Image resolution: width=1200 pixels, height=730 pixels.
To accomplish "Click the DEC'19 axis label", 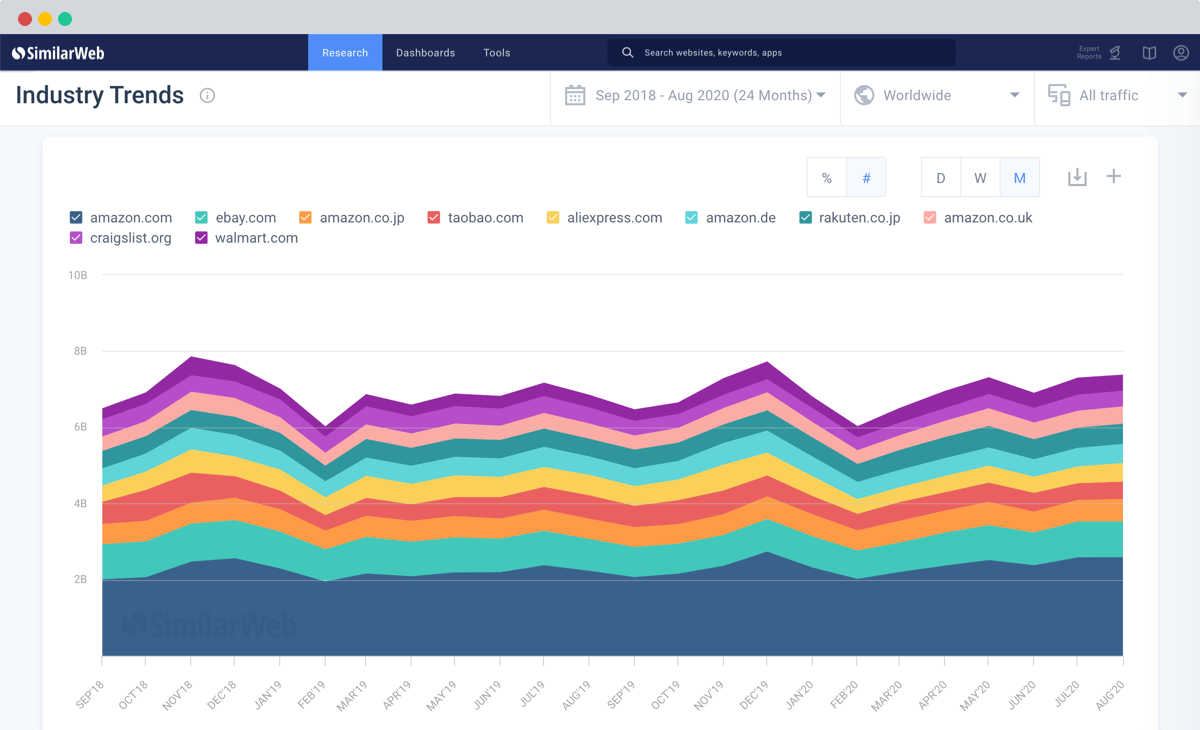I will coord(755,694).
